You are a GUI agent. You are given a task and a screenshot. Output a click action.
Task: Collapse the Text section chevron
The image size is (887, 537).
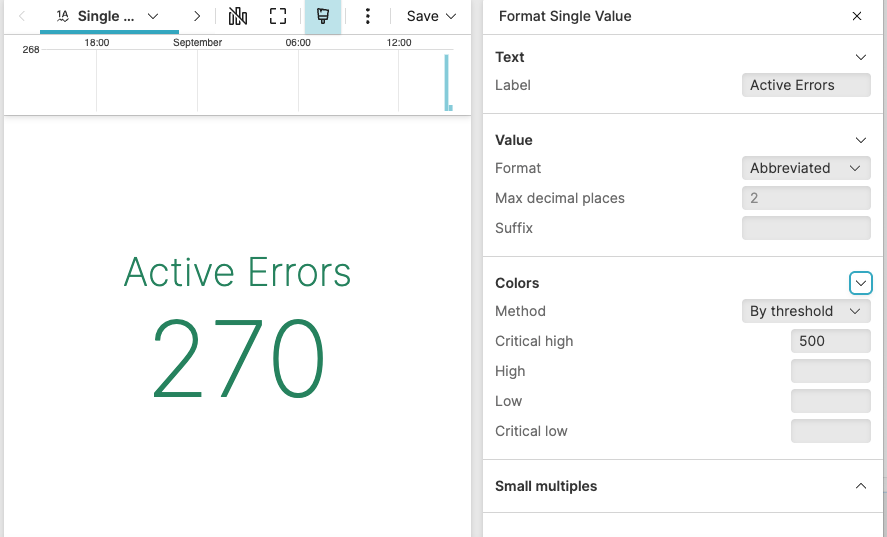[860, 57]
